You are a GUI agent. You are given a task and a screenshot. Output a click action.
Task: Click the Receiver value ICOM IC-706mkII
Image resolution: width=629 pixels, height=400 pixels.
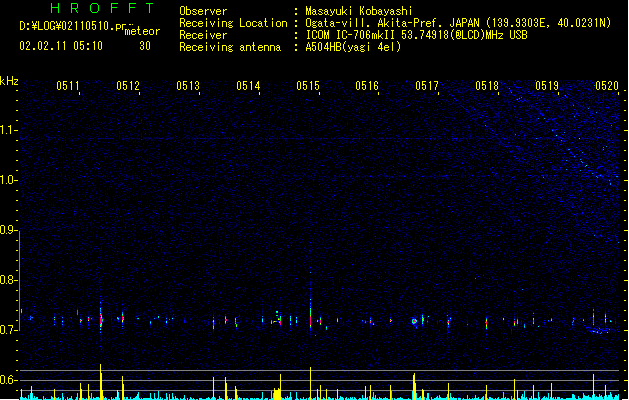coord(351,35)
